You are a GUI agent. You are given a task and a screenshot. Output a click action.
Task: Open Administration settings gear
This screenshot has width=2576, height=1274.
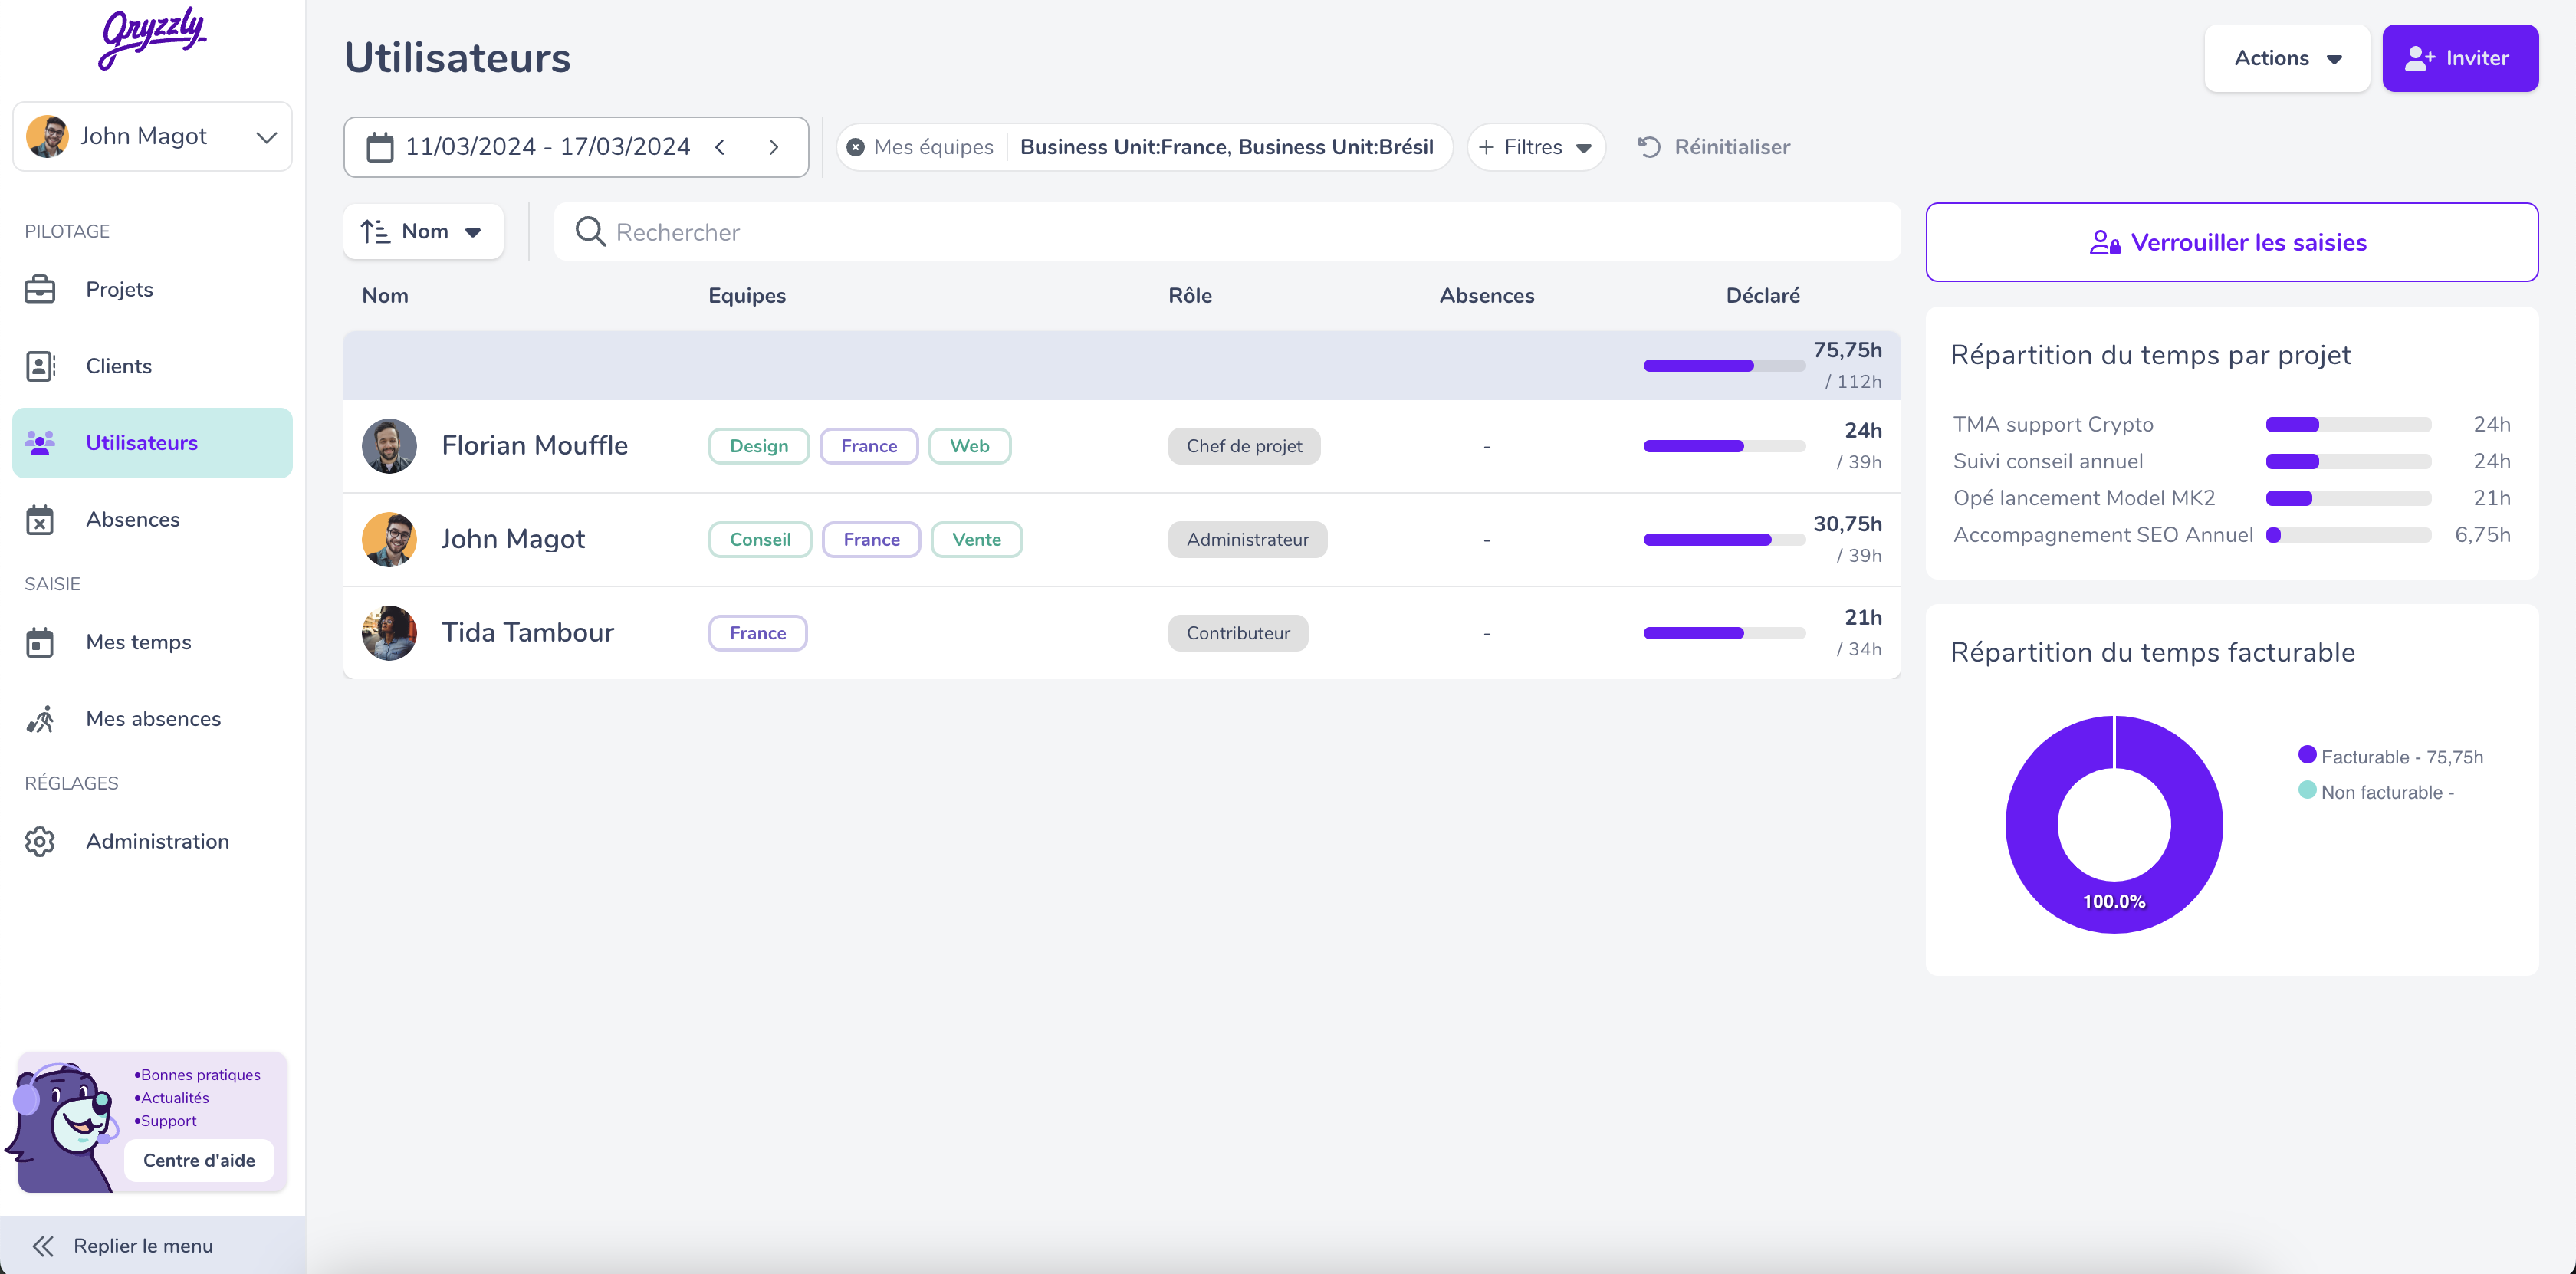[40, 841]
